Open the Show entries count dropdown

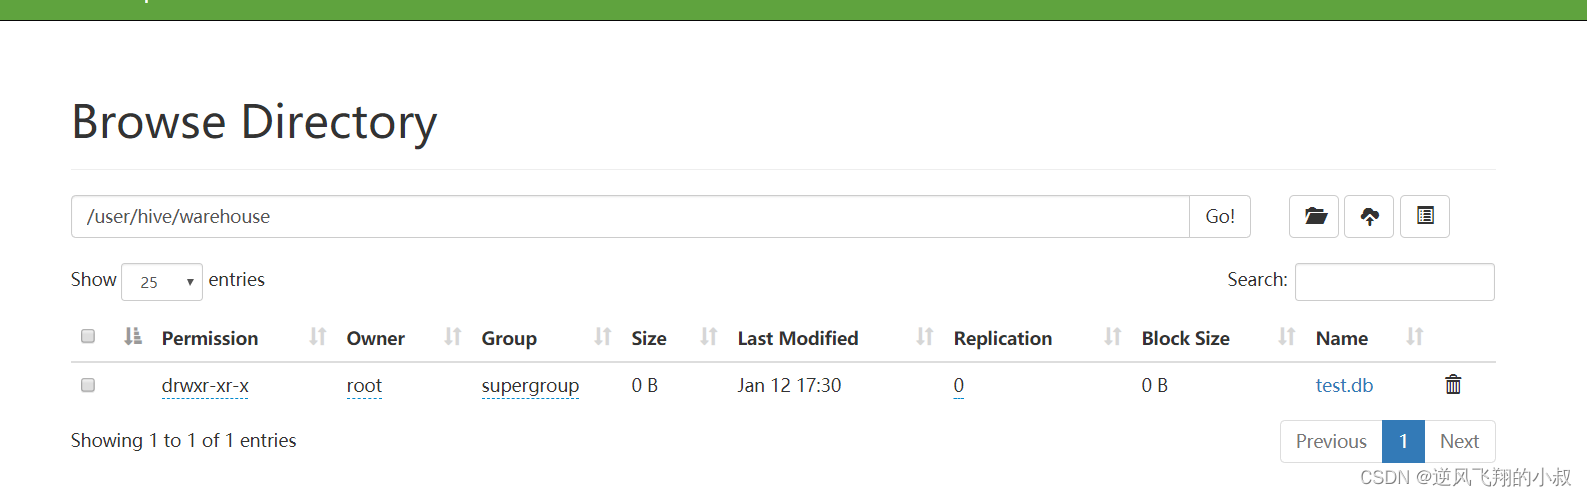(162, 282)
